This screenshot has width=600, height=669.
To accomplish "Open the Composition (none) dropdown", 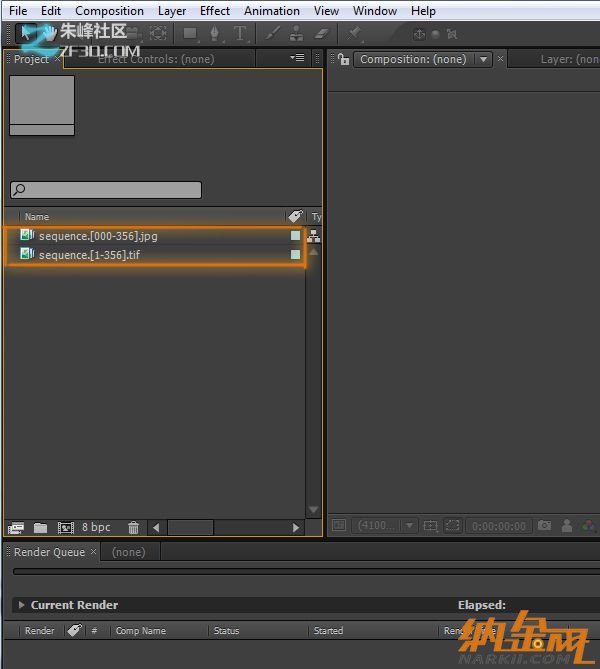I will (484, 59).
